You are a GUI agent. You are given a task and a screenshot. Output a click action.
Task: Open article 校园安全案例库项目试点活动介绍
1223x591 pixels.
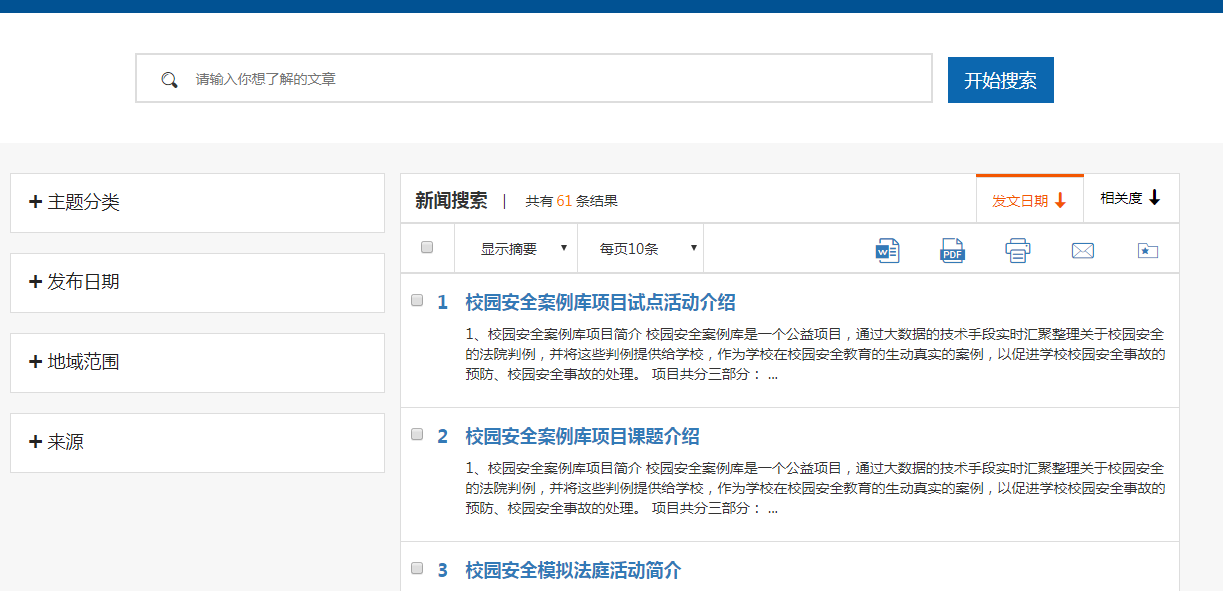coord(600,303)
